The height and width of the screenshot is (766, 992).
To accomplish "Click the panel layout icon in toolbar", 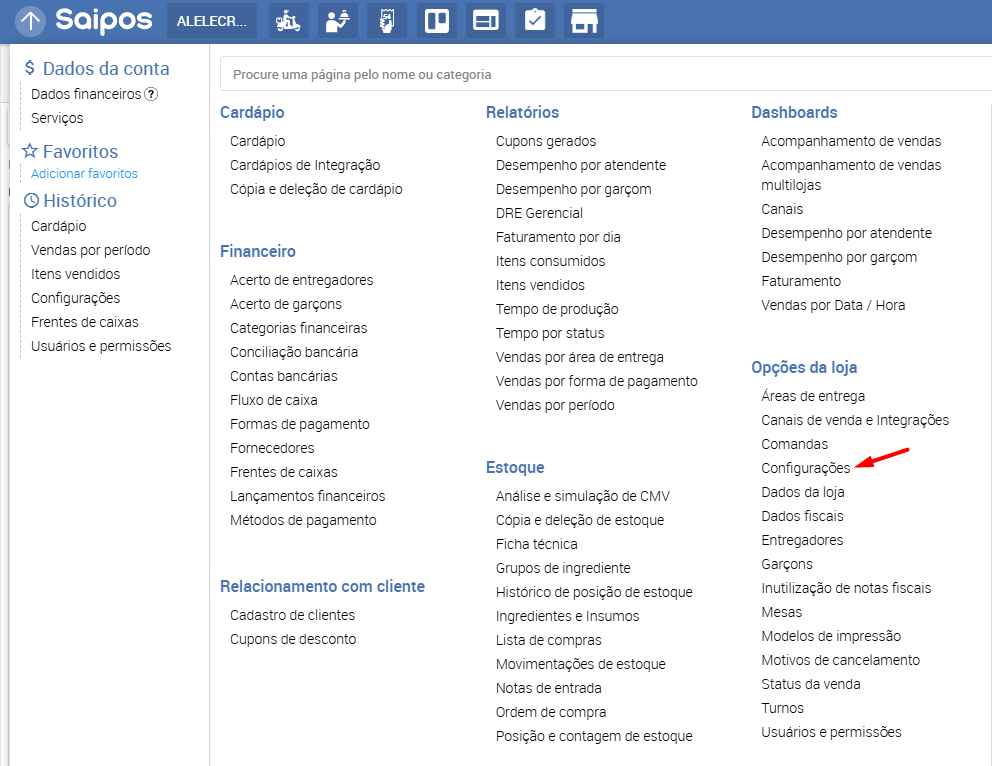I will (486, 21).
